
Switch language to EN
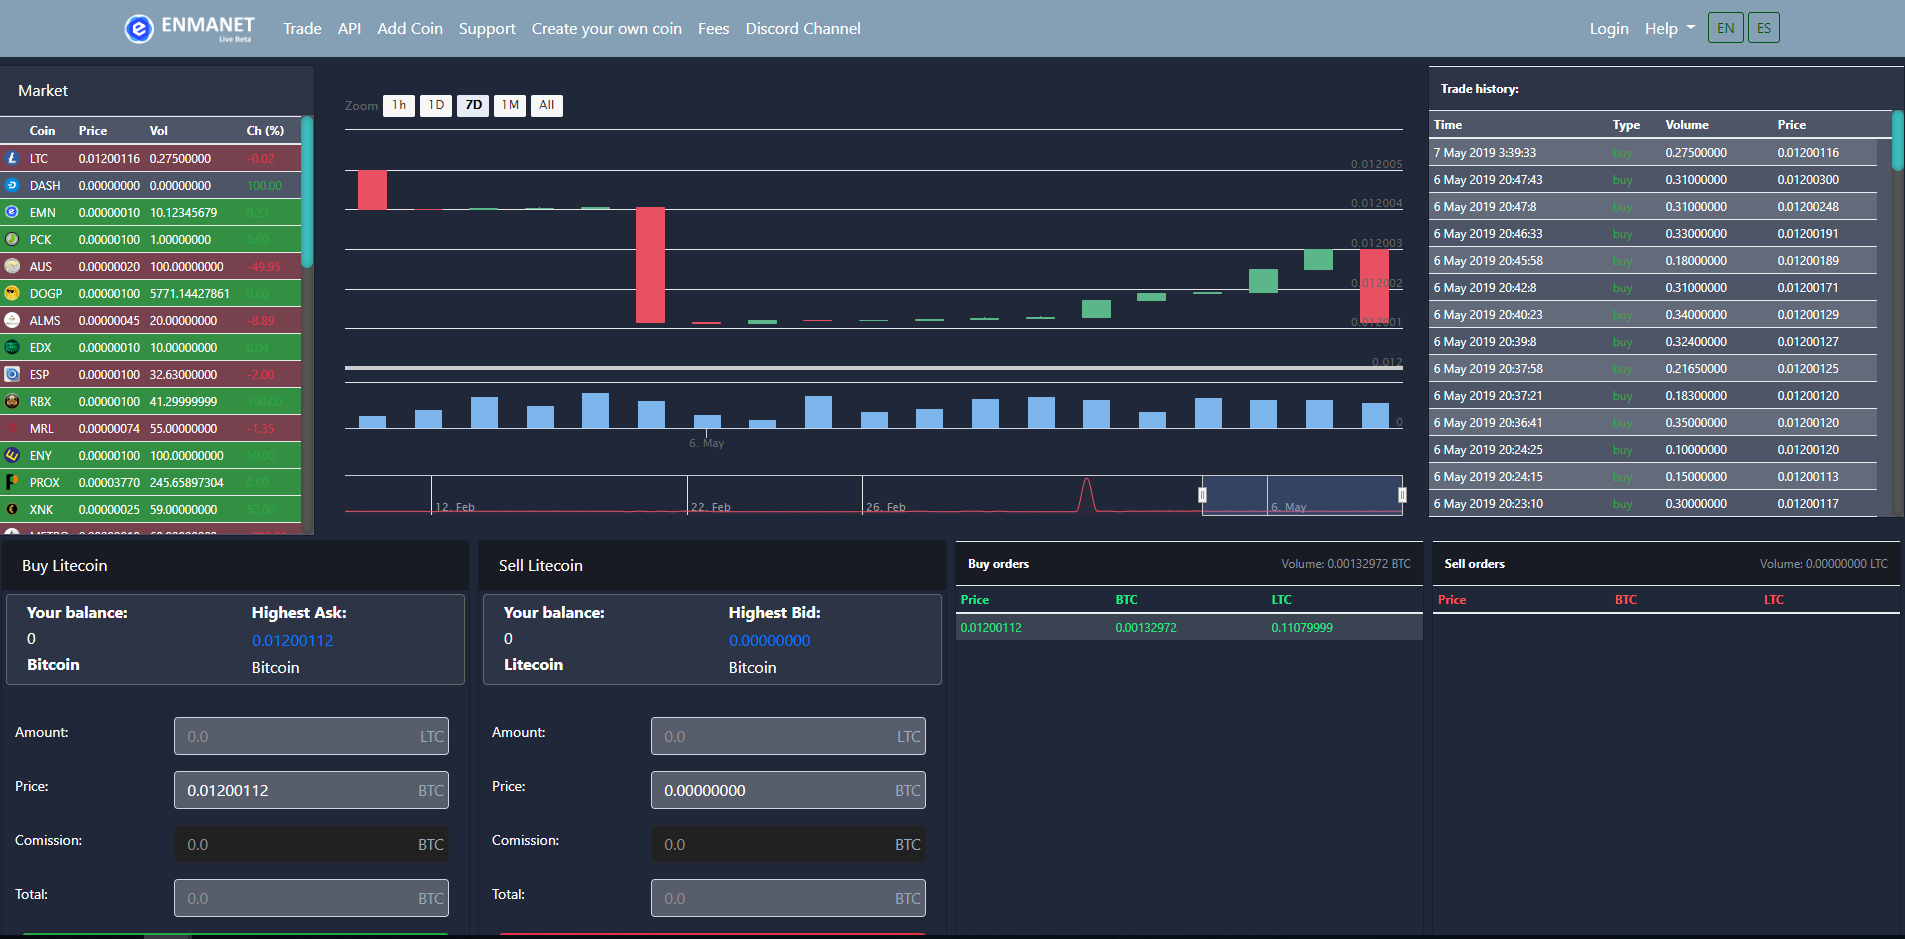[1725, 28]
